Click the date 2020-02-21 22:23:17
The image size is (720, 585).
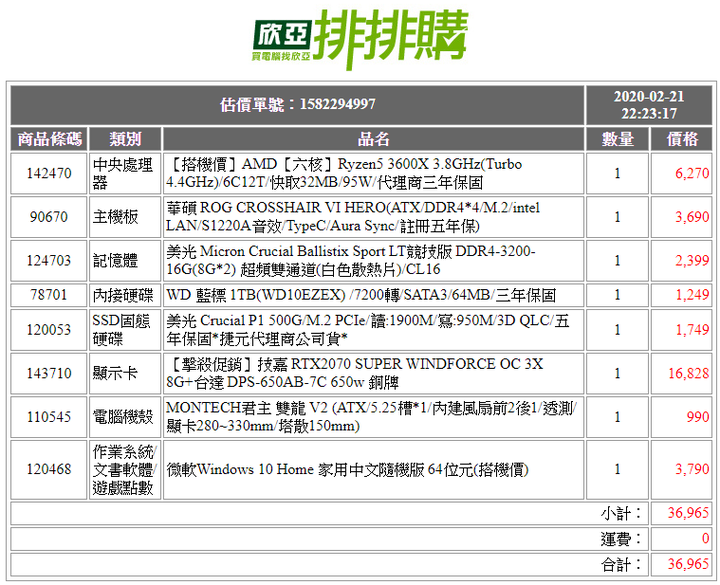click(649, 105)
